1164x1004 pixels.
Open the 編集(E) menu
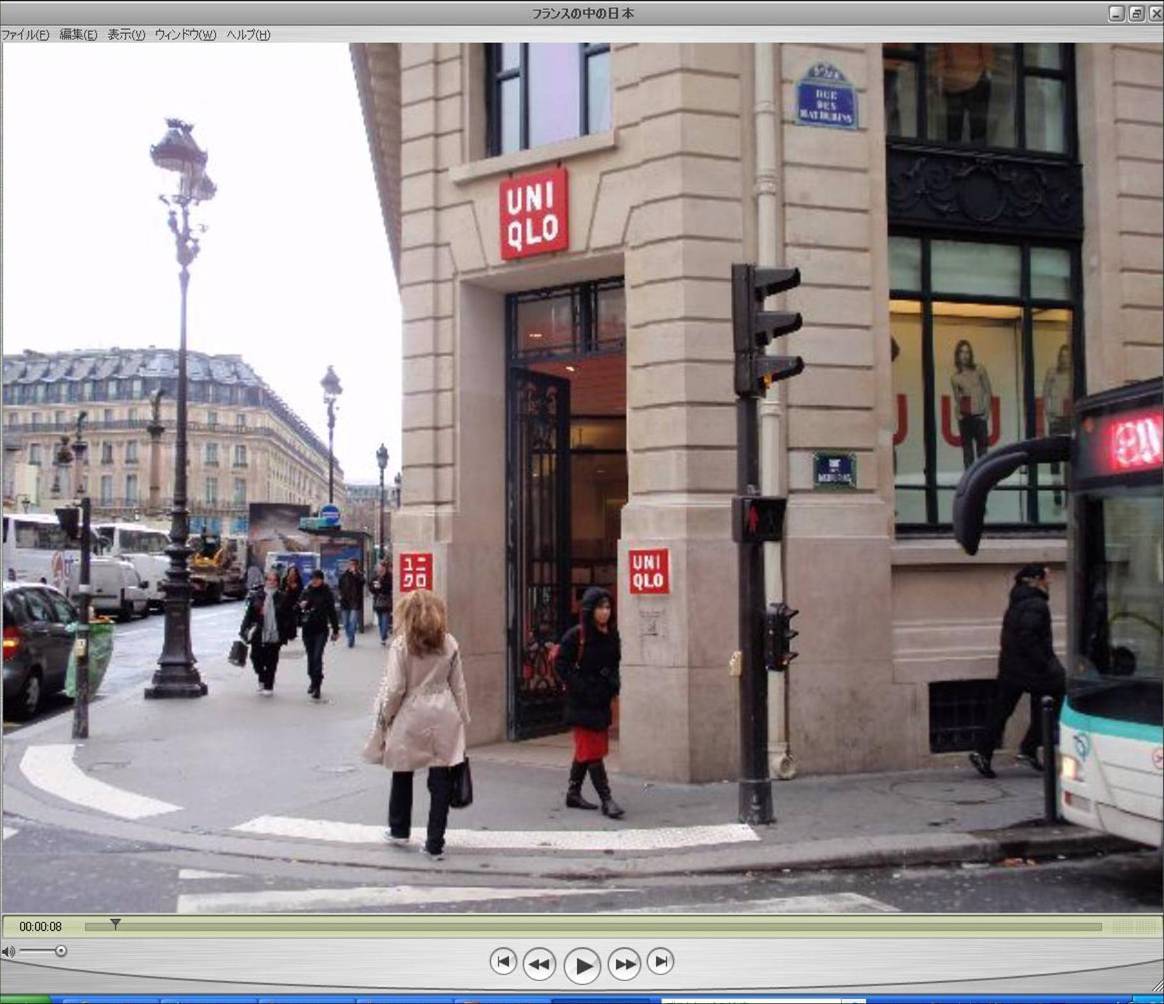pos(78,34)
